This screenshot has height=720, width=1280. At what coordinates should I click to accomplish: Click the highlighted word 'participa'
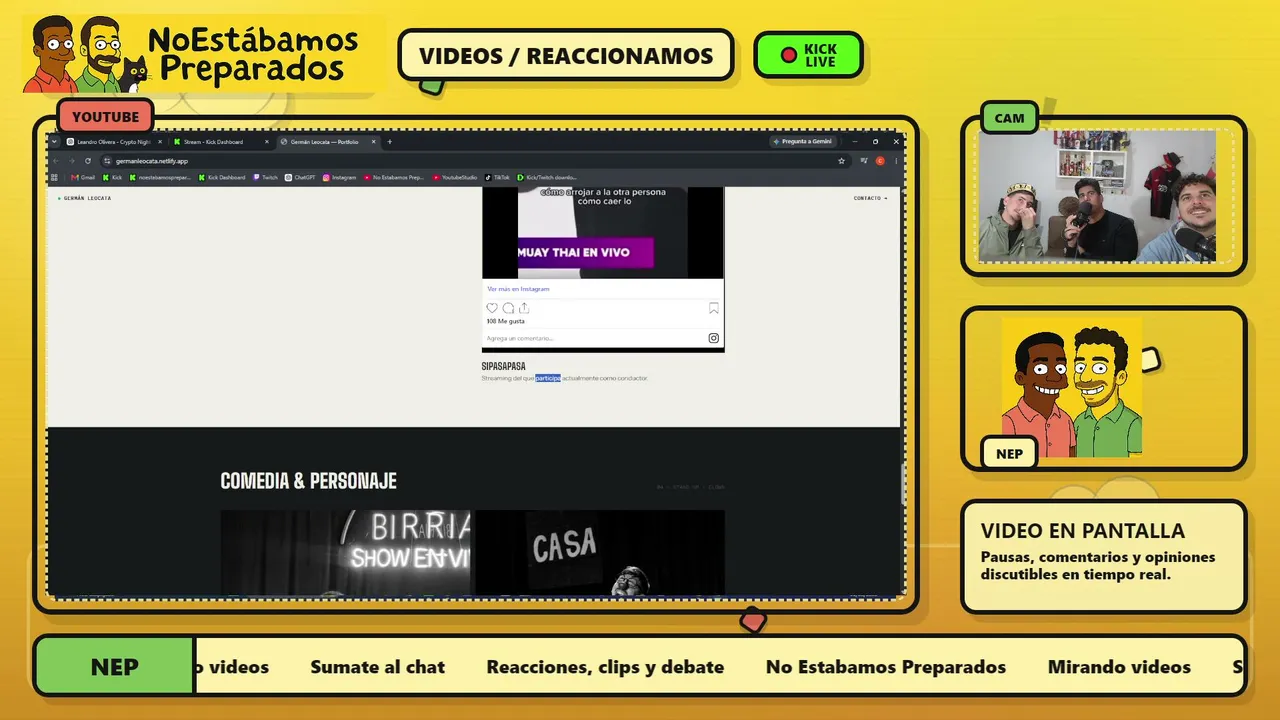pyautogui.click(x=548, y=378)
